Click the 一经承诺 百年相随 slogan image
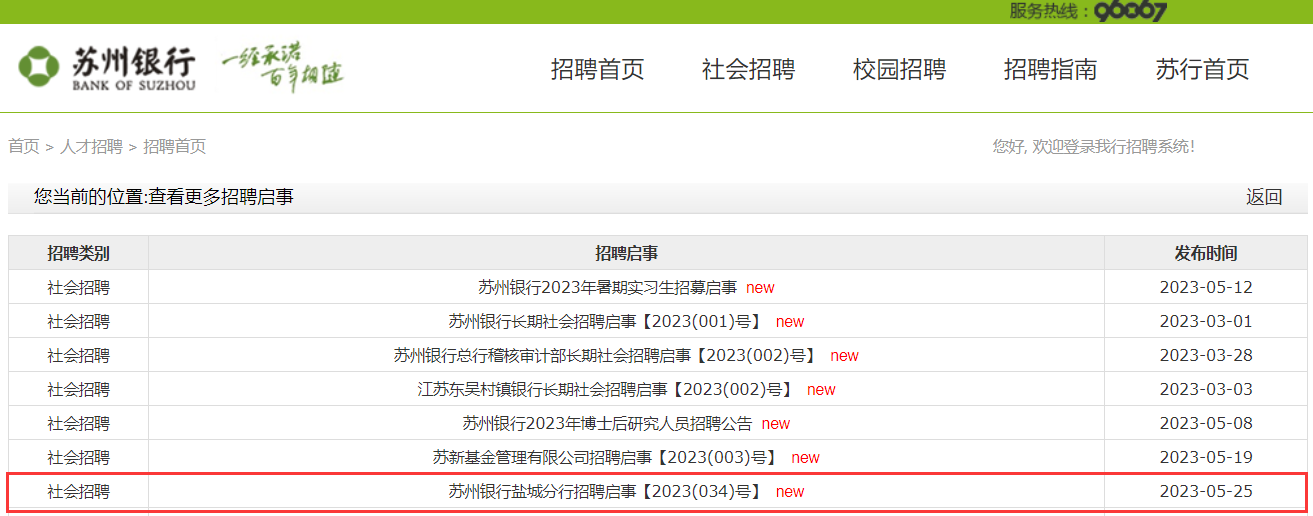1313x516 pixels. 282,68
